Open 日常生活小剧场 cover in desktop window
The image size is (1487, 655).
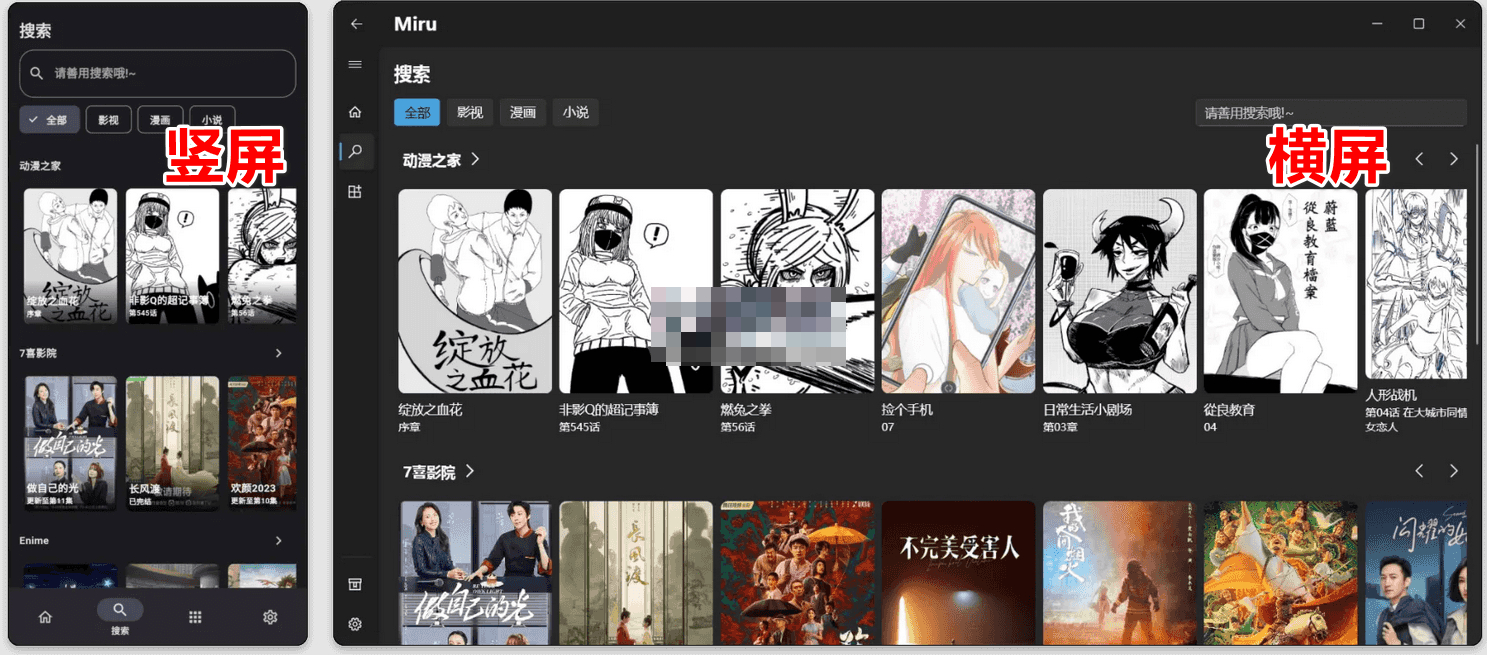[1120, 291]
